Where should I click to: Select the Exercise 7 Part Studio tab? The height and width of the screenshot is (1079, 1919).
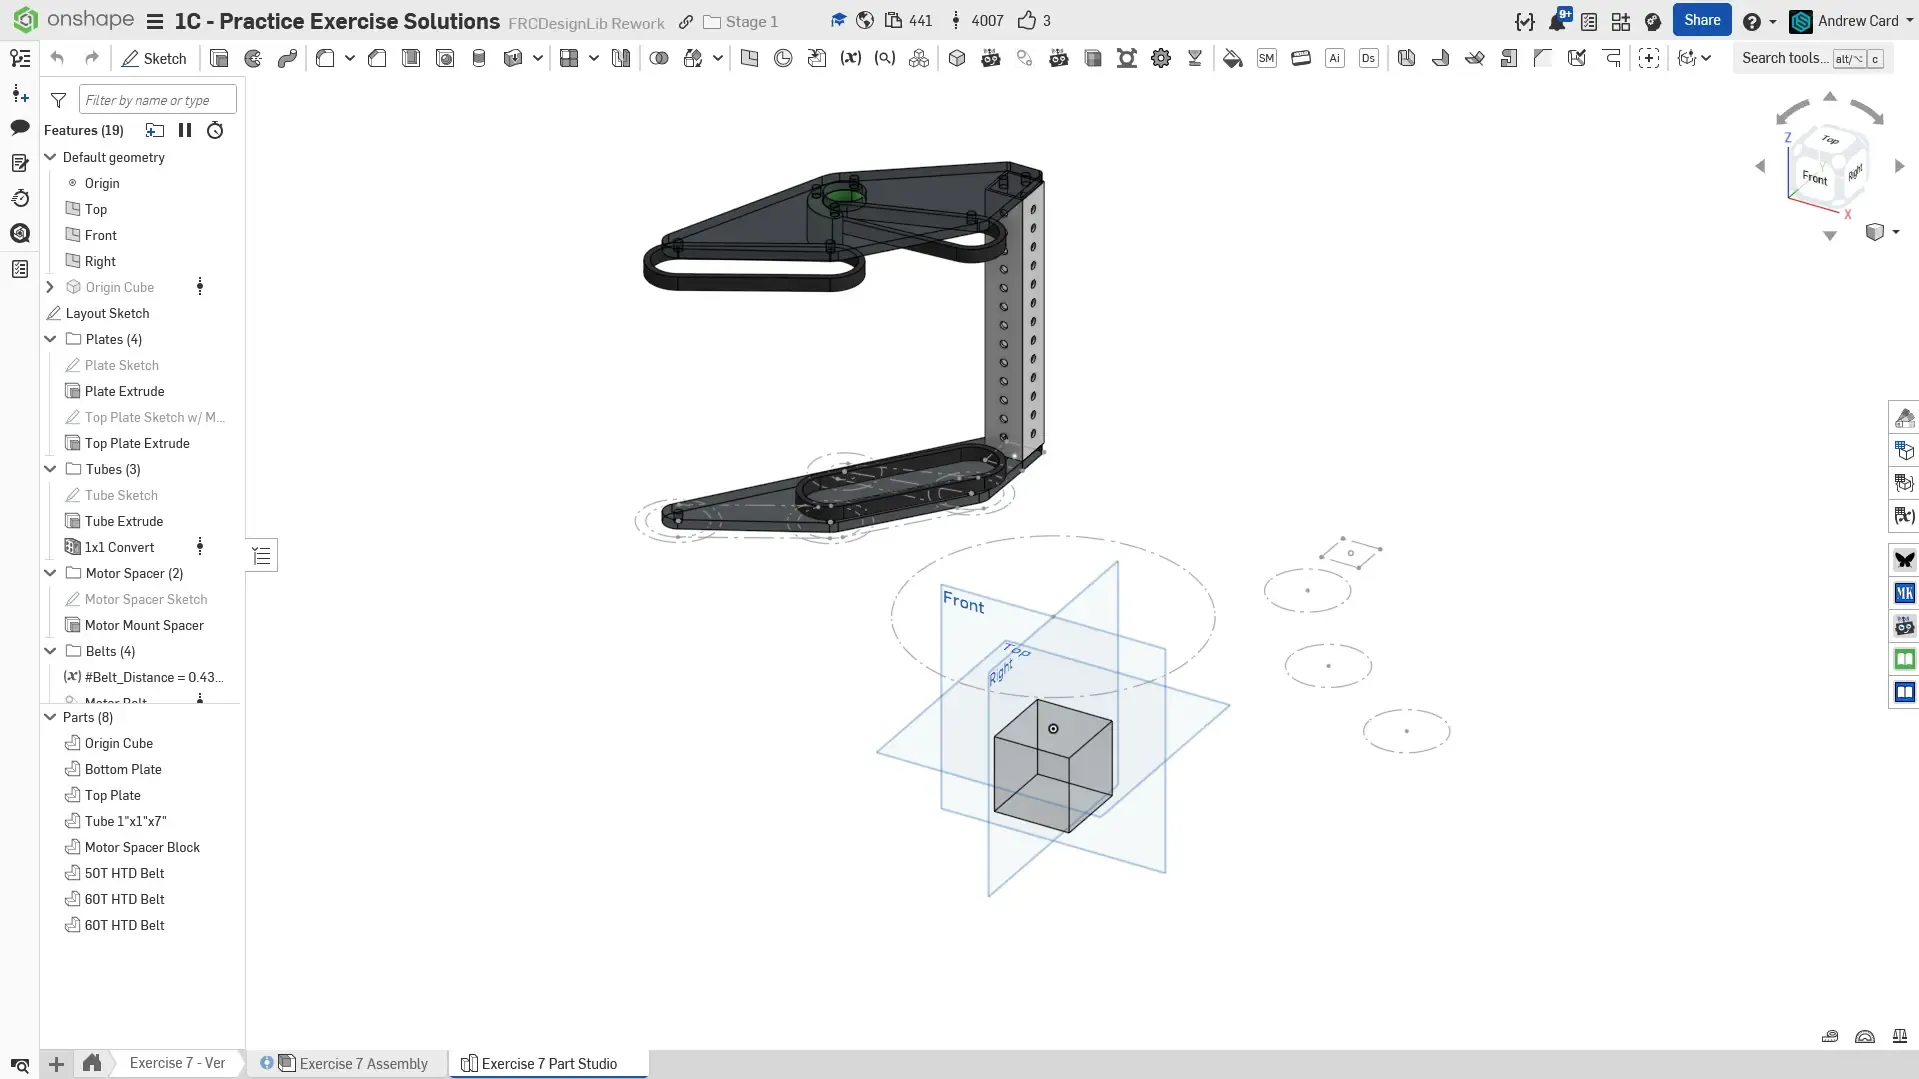tap(548, 1063)
